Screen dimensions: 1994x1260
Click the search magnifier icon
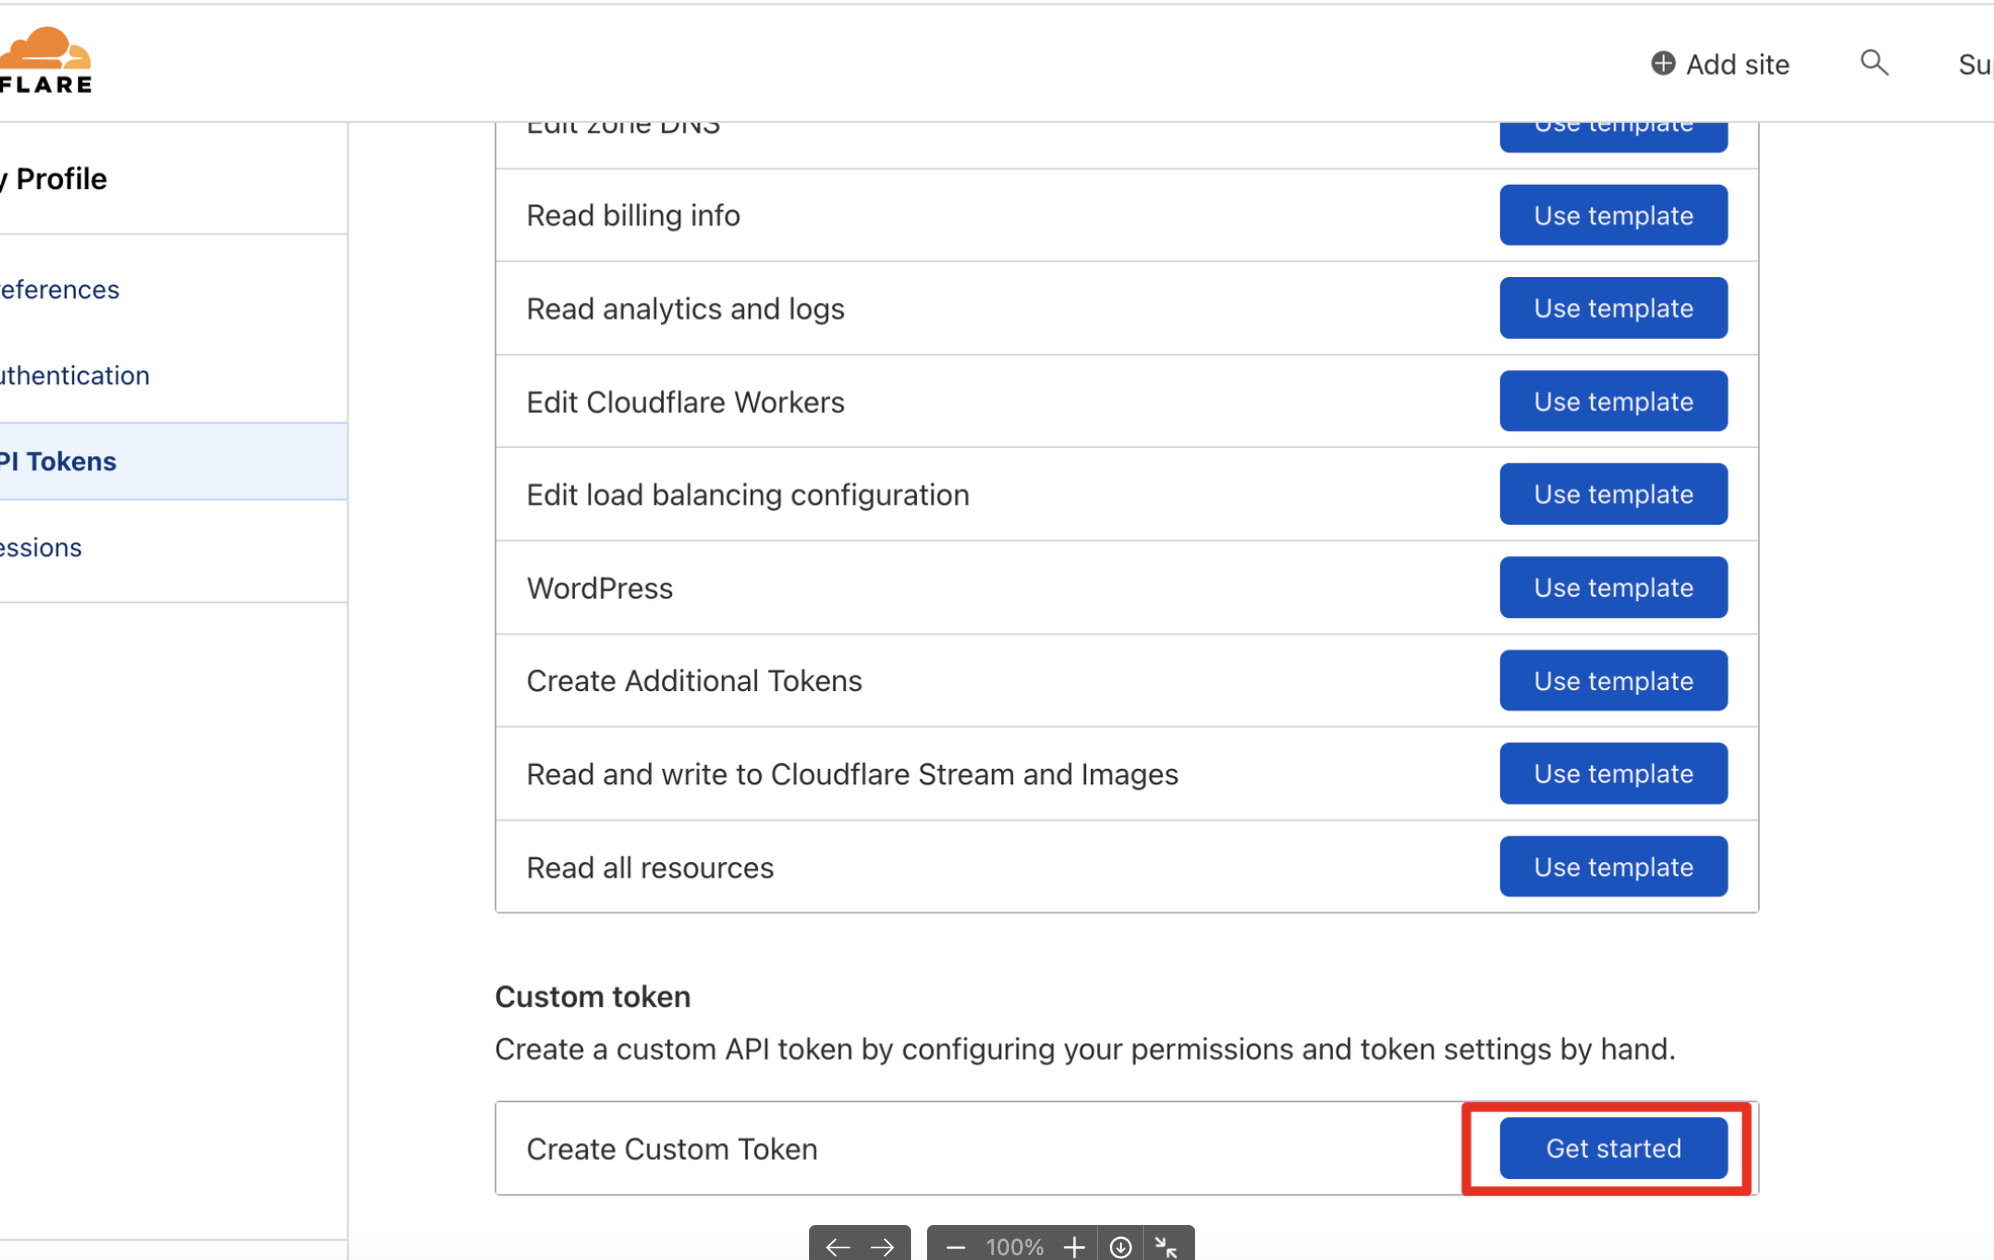(1874, 63)
